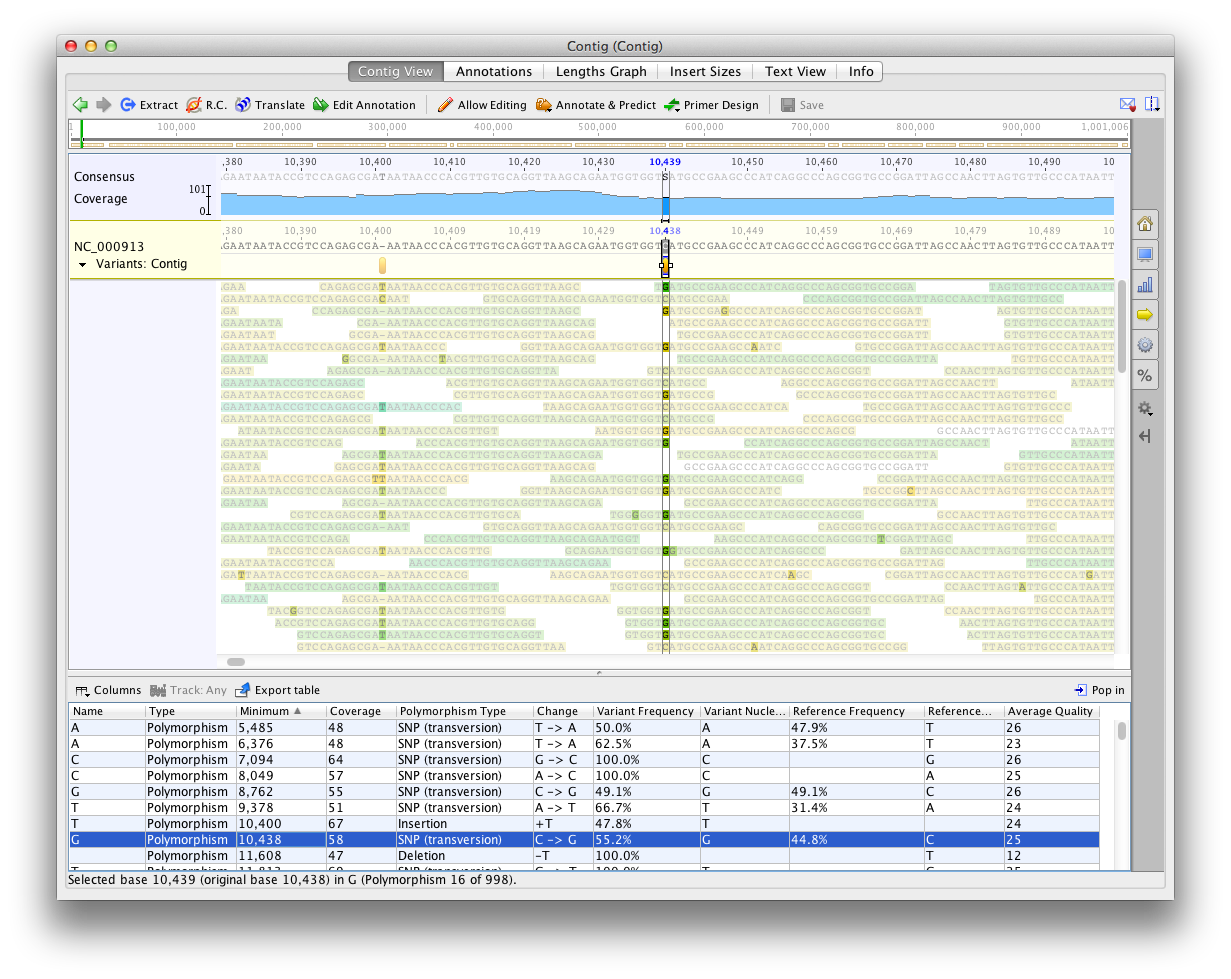This screenshot has width=1231, height=979.
Task: Launch Primer Design tool
Action: pyautogui.click(x=711, y=105)
